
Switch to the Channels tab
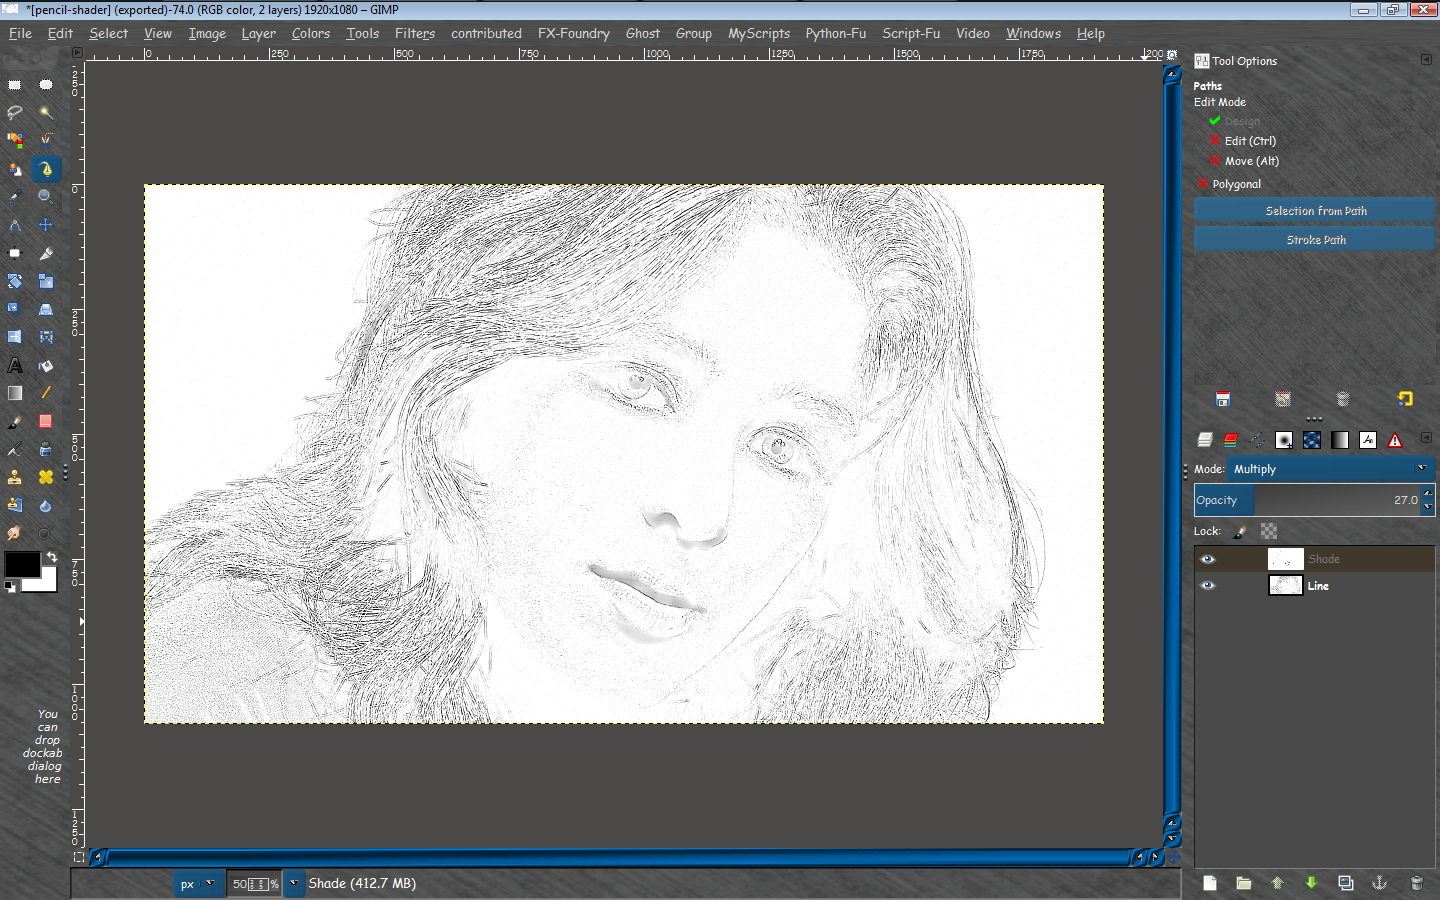pyautogui.click(x=1231, y=440)
